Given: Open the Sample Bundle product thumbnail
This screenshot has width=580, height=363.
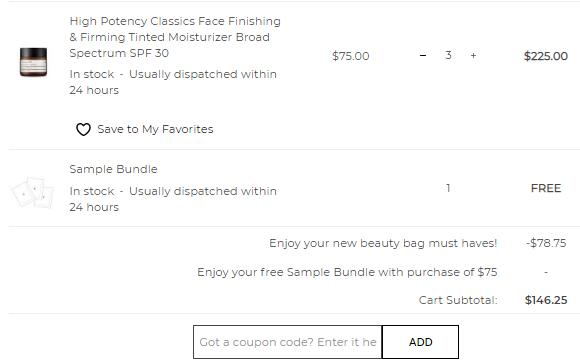Looking at the screenshot, I should coord(33,192).
